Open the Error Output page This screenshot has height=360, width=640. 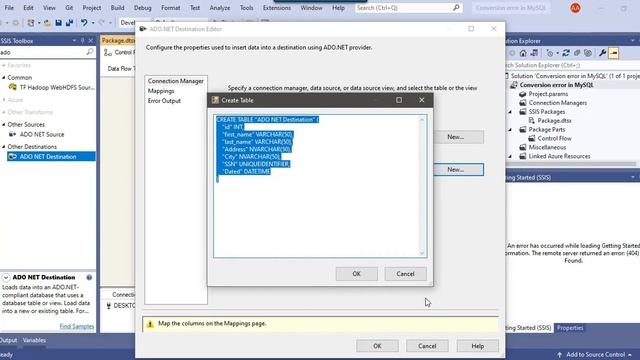tap(164, 101)
